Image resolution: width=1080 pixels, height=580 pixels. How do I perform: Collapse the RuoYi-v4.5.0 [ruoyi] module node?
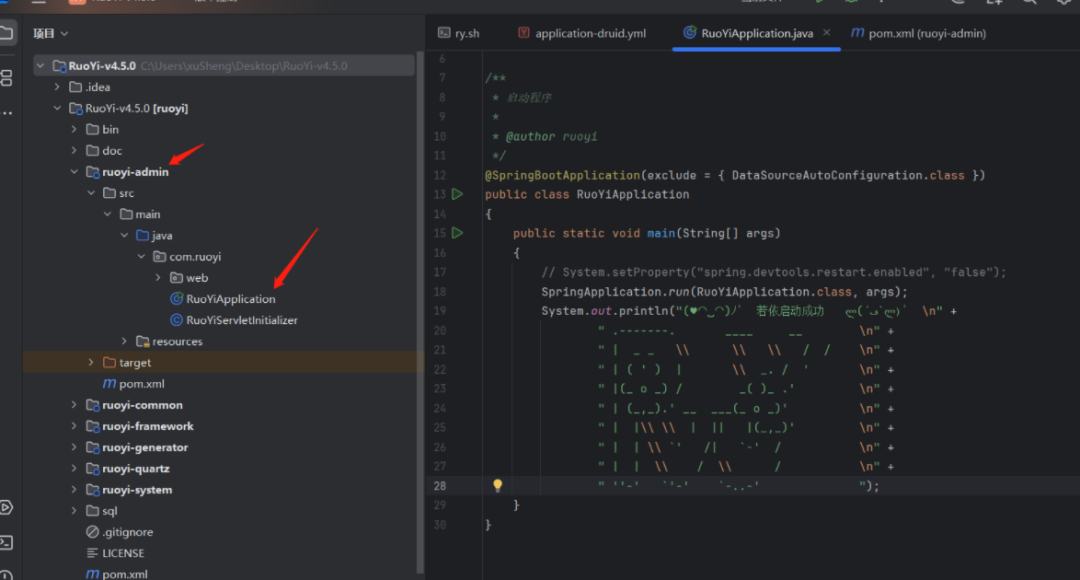tap(57, 108)
